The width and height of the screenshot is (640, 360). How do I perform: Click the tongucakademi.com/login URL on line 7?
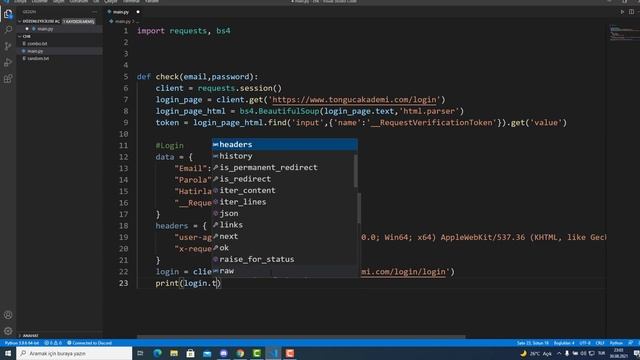(354, 100)
